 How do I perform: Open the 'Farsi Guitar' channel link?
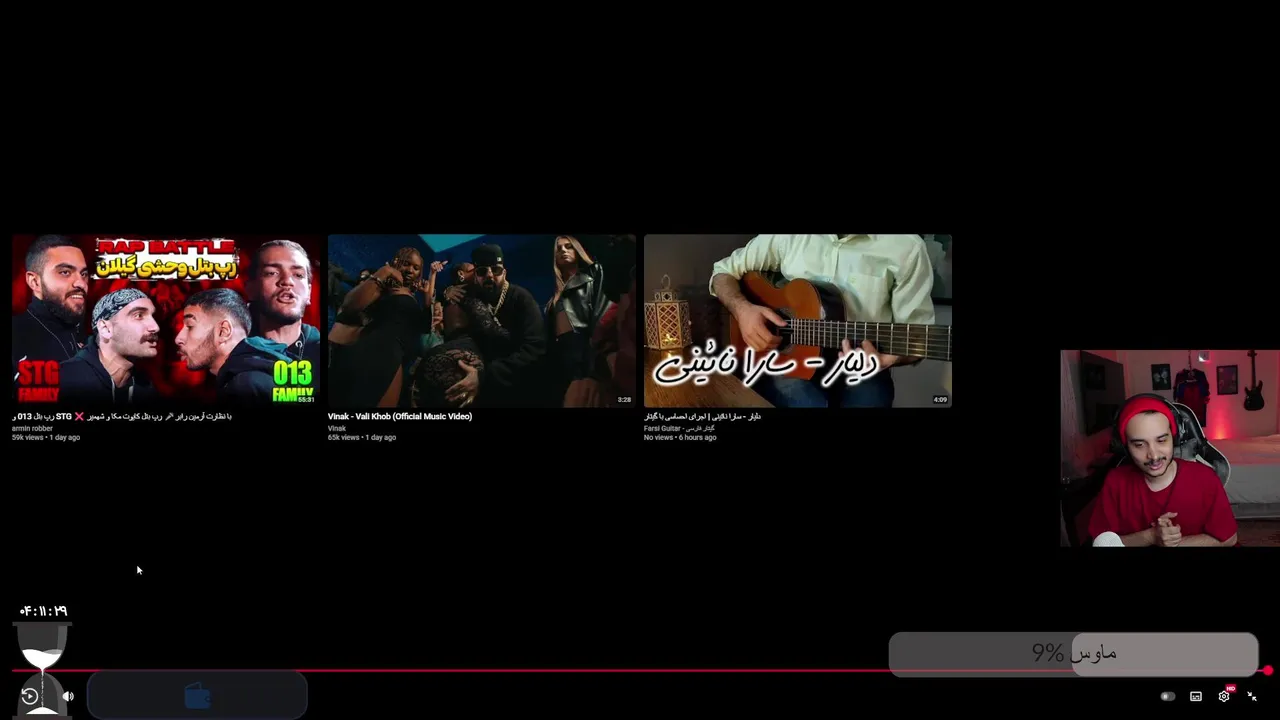pos(679,428)
